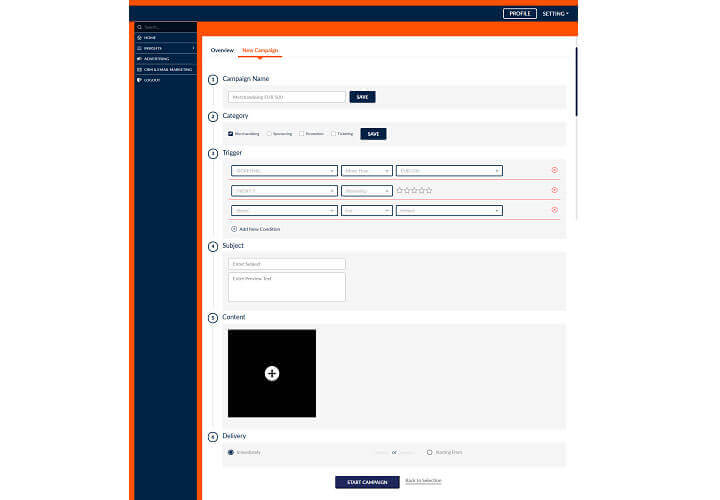Switch to the Overview tab
The image size is (720, 500).
(x=222, y=50)
